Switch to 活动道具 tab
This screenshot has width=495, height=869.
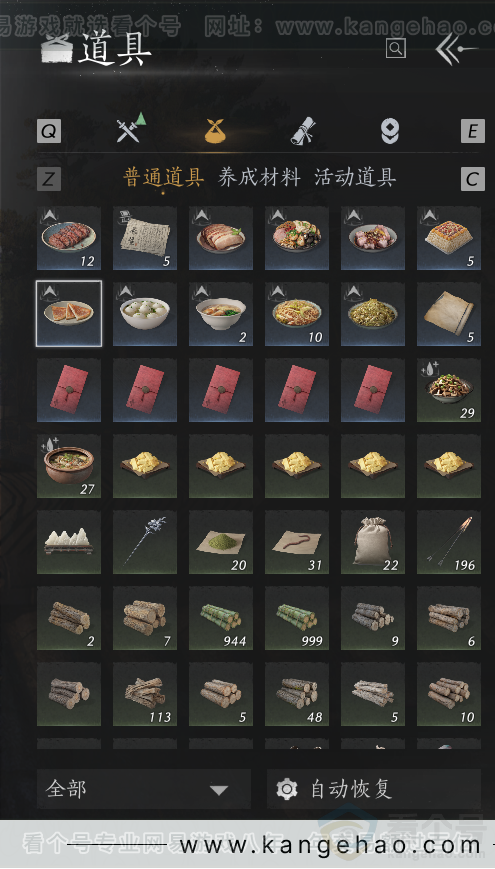pos(355,177)
